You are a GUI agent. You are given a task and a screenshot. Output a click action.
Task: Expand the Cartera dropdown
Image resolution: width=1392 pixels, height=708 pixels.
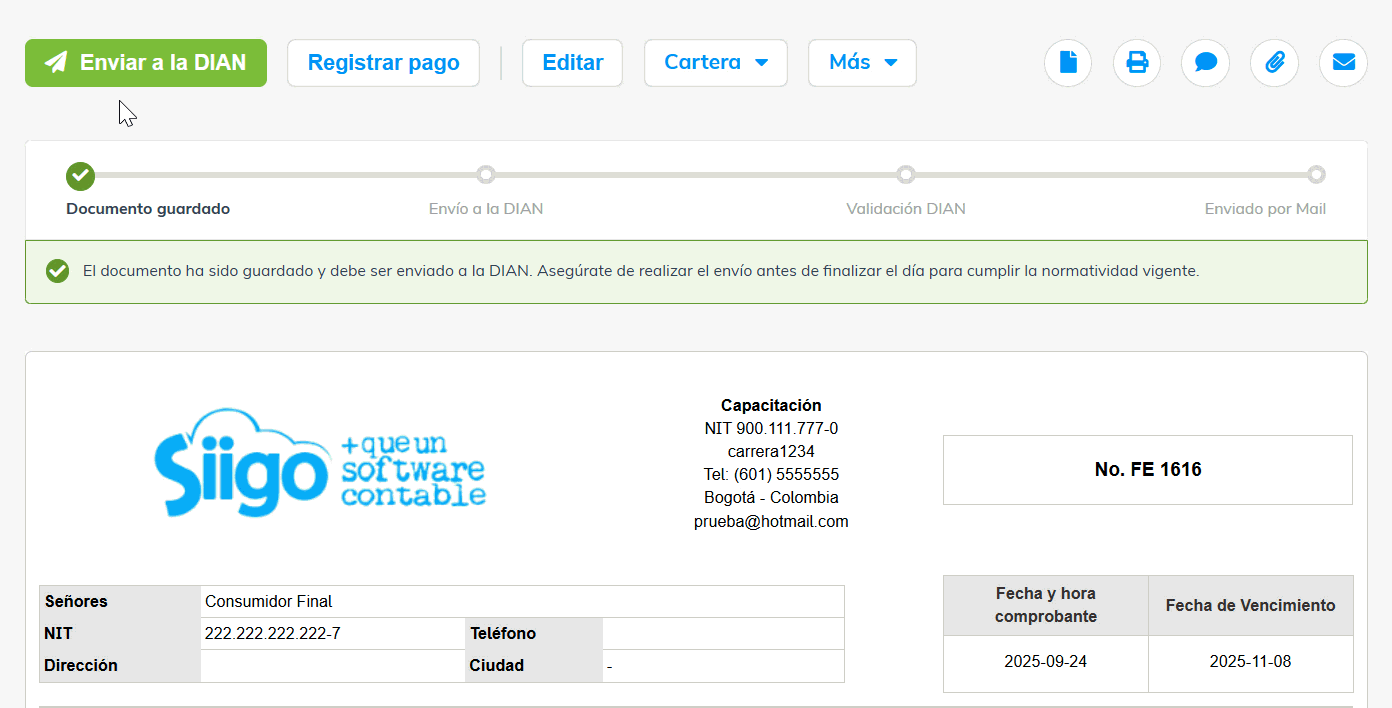pyautogui.click(x=716, y=63)
